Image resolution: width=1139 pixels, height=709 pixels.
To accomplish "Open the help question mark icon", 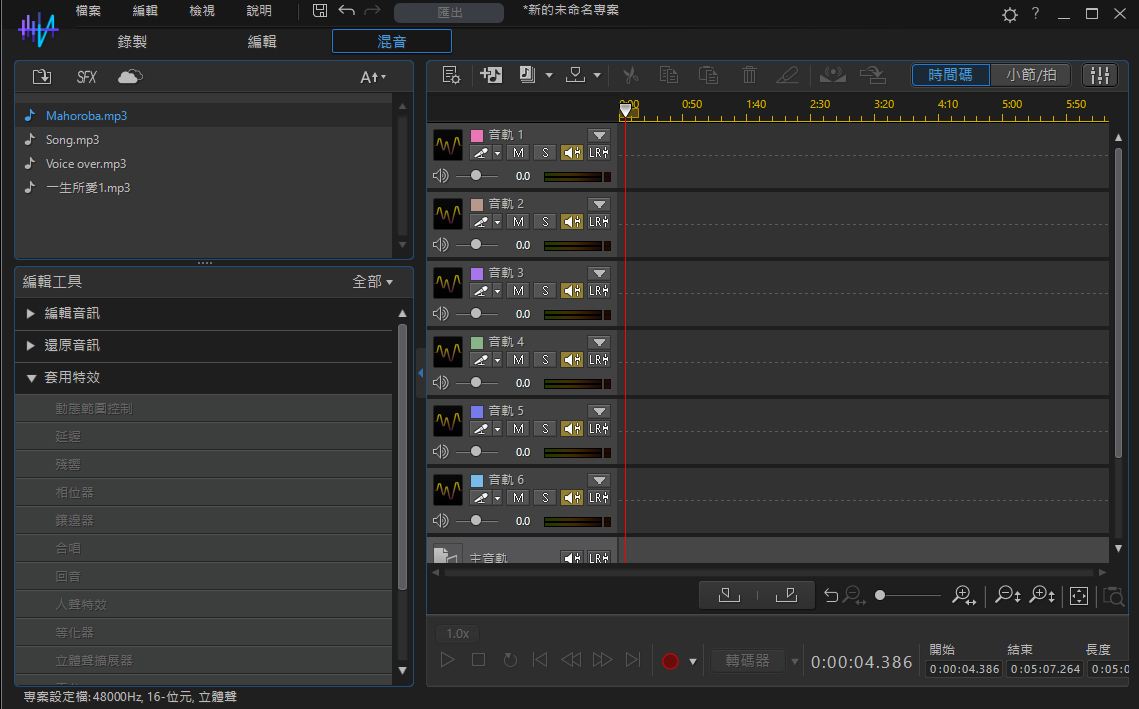I will [1035, 13].
